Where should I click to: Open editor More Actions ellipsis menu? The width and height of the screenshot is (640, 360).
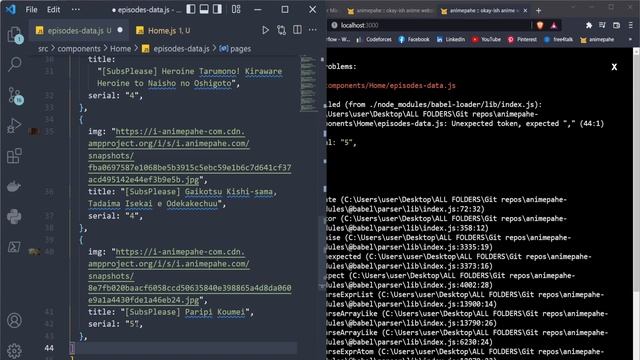tap(313, 30)
